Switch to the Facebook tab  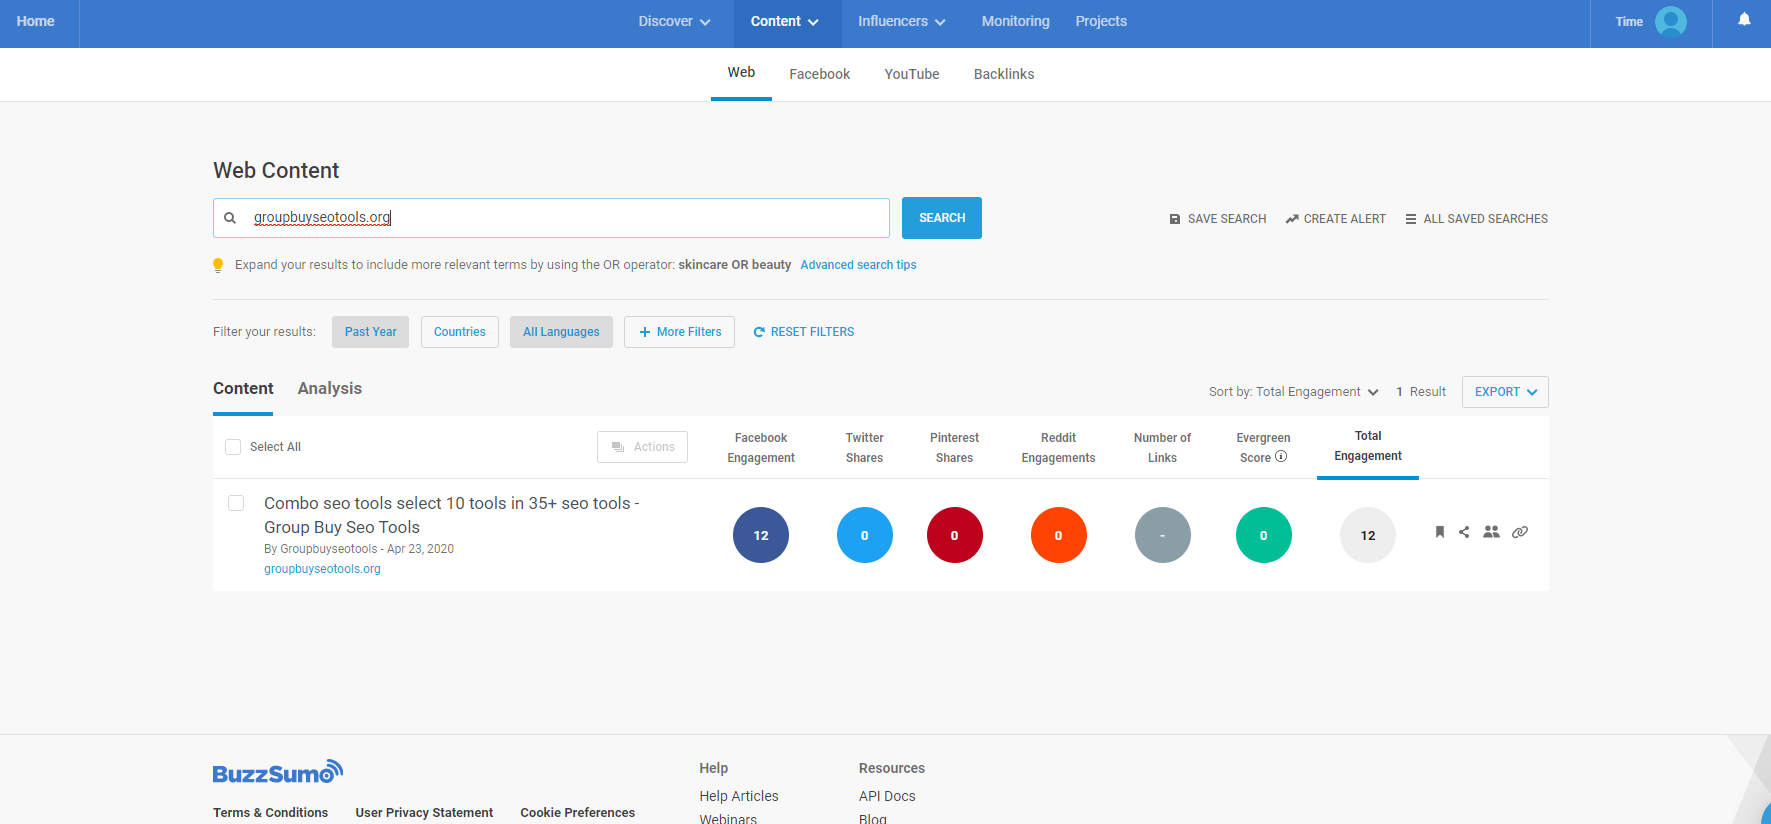(819, 74)
